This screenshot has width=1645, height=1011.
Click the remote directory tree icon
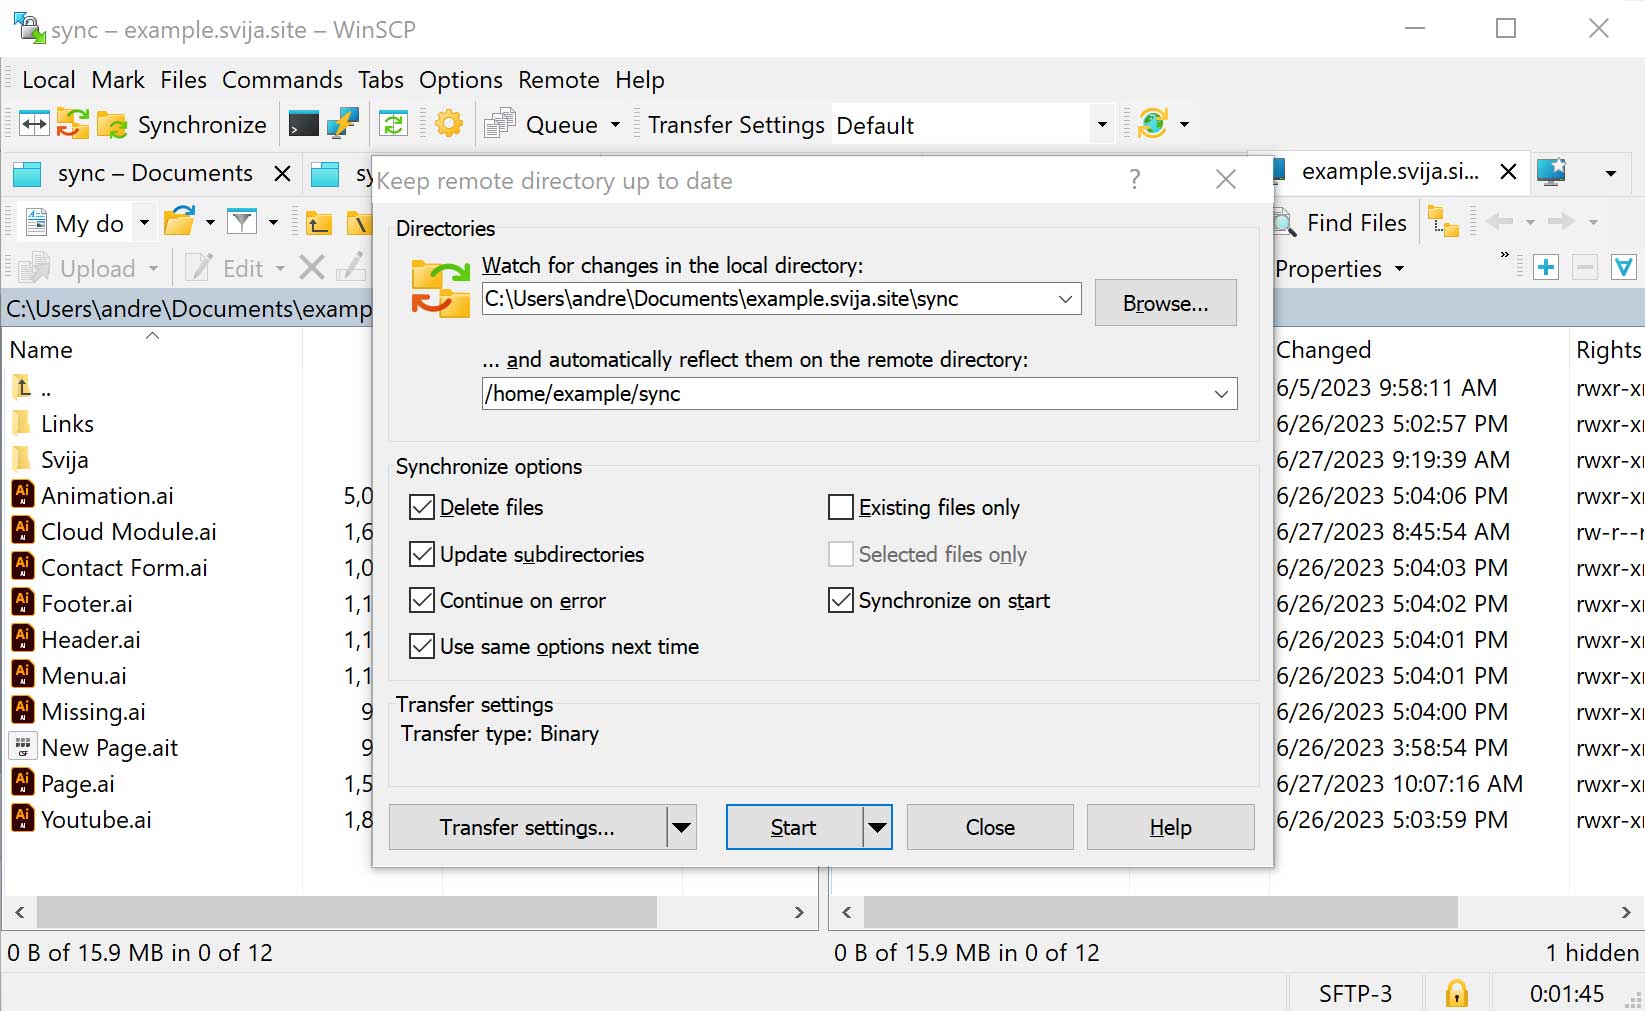point(1443,222)
